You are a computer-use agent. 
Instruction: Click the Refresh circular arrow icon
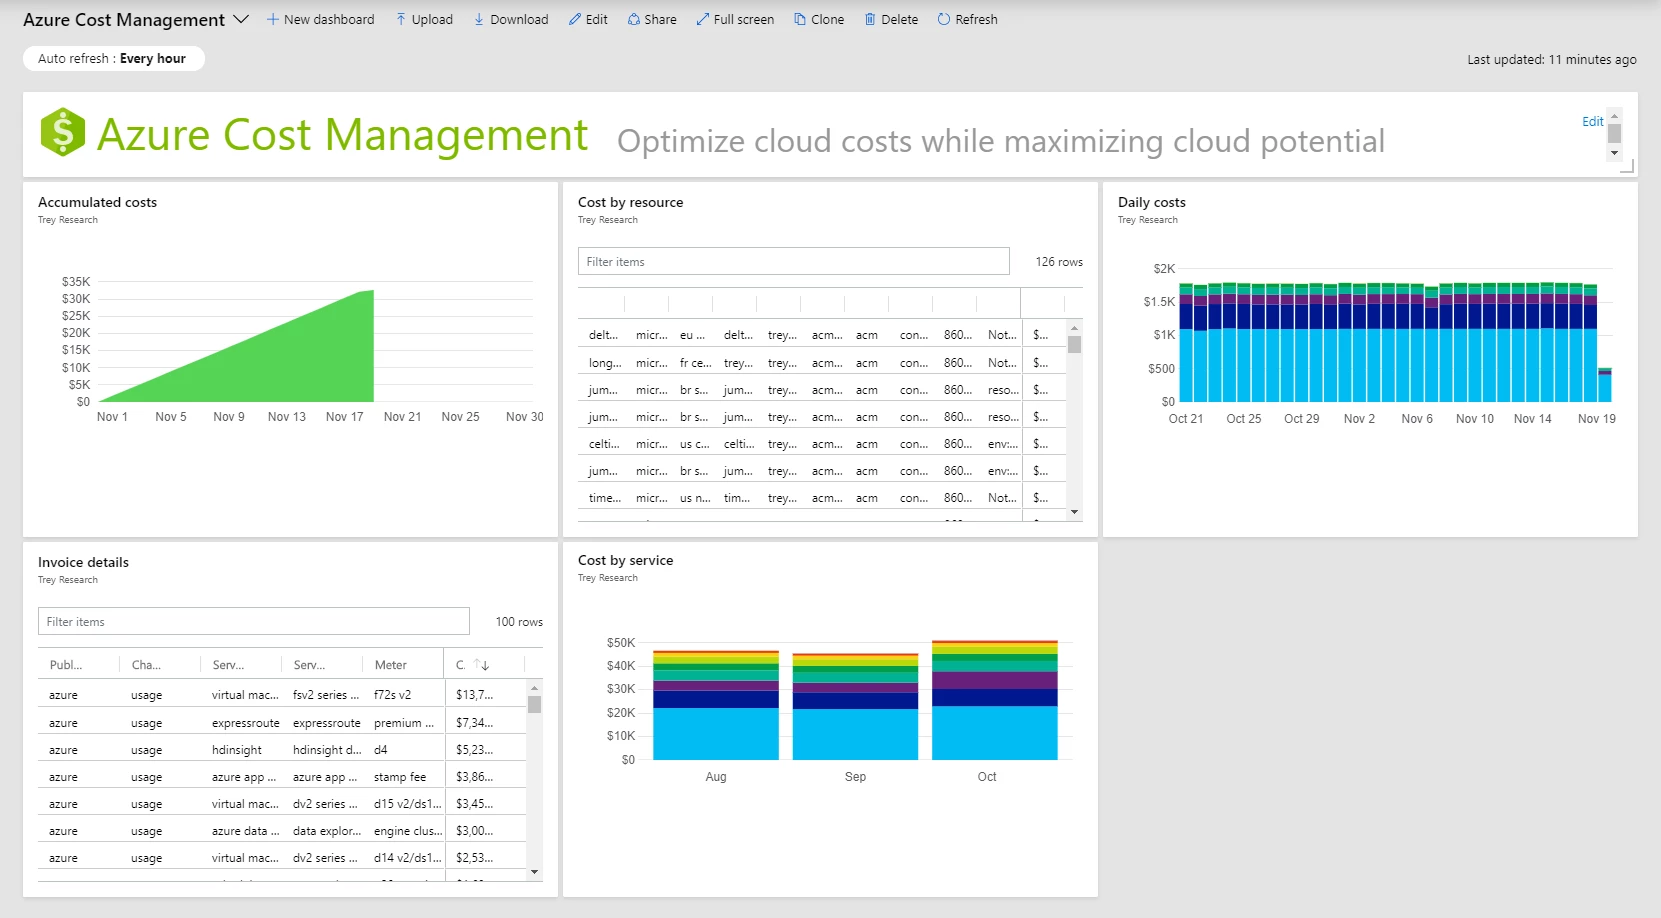(x=944, y=19)
